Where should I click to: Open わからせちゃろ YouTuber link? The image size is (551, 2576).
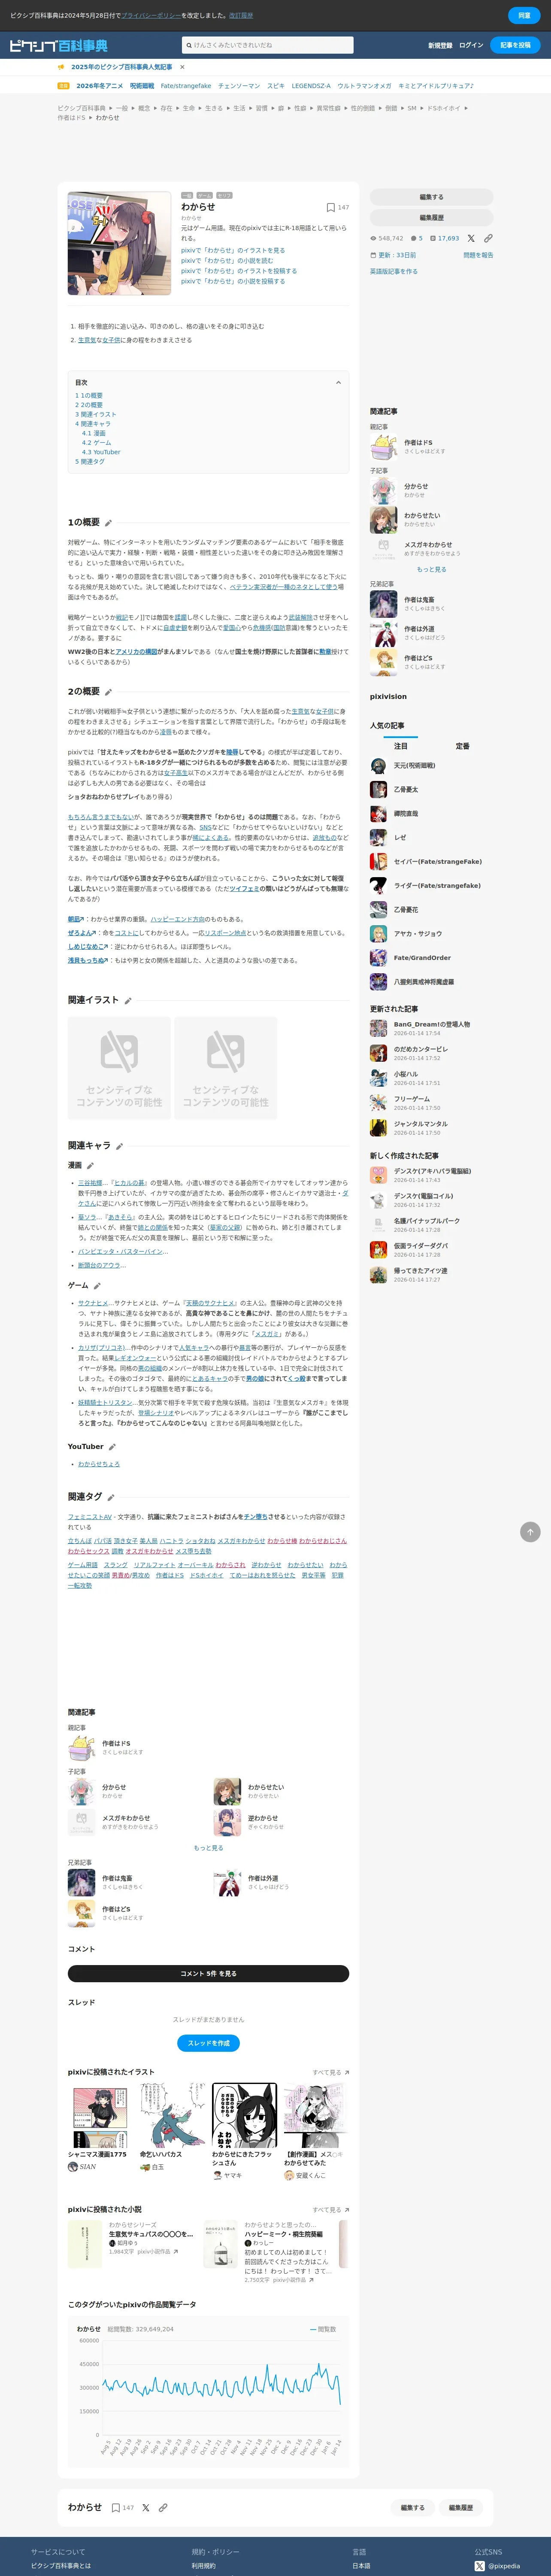click(99, 1464)
